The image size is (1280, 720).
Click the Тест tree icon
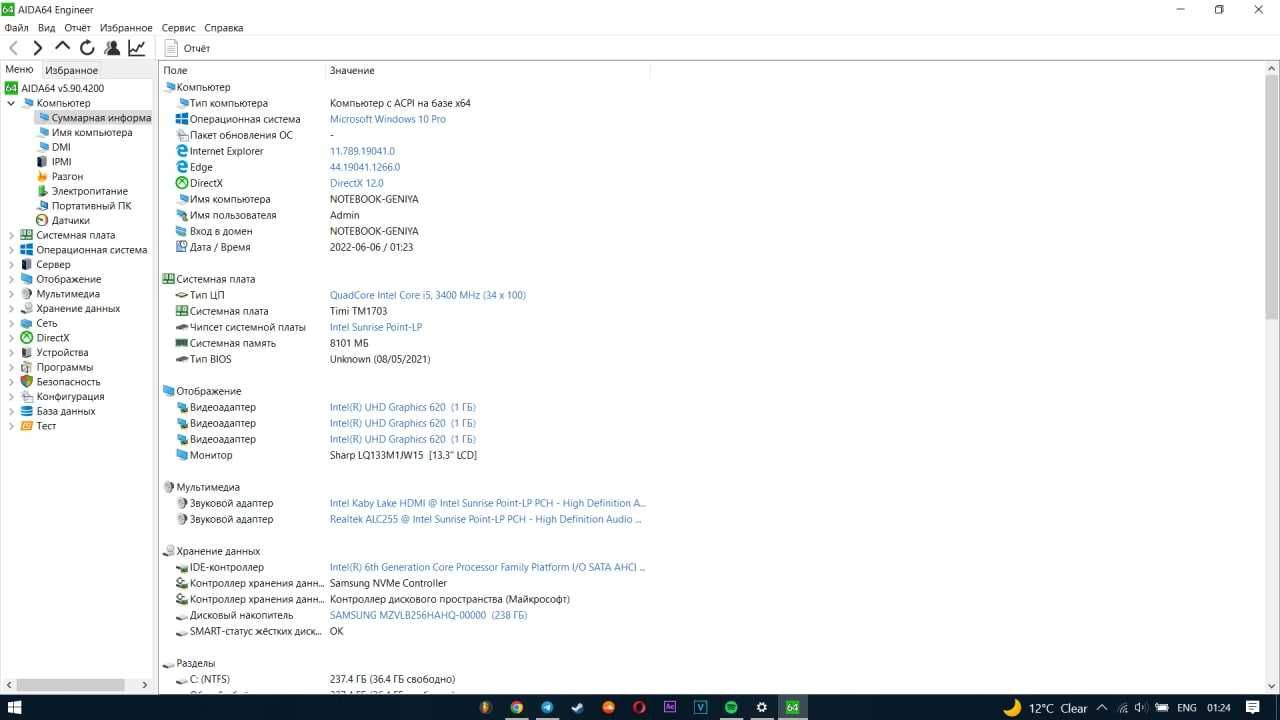point(27,426)
